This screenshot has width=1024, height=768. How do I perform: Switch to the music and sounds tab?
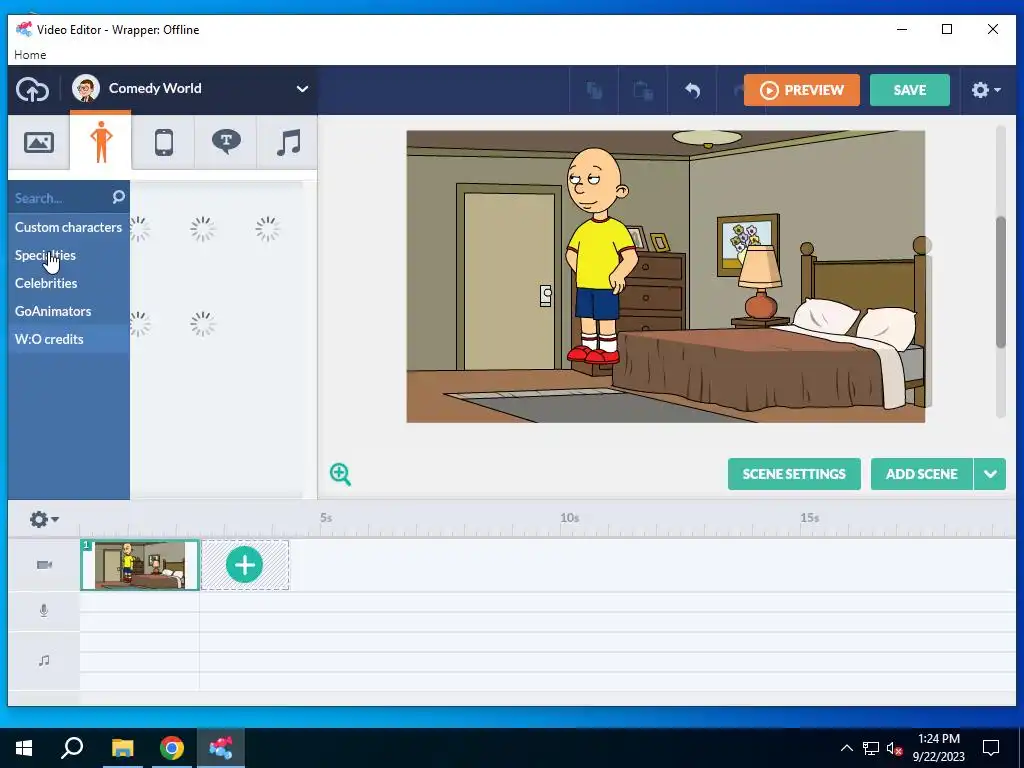tap(288, 142)
